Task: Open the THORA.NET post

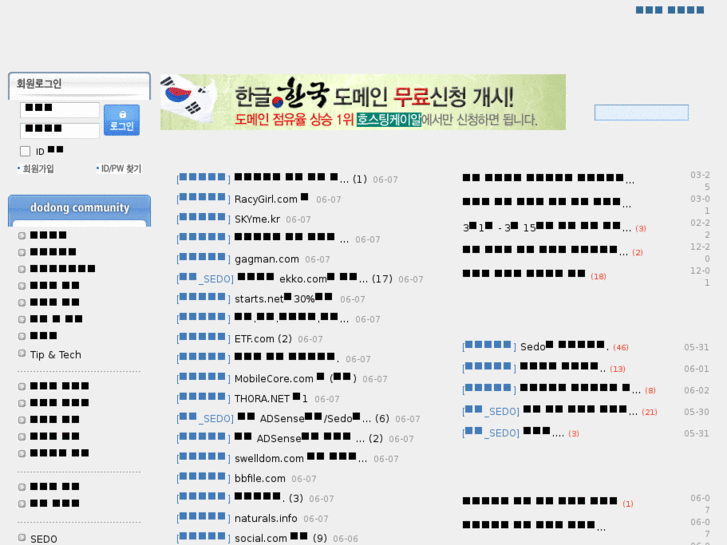Action: [271, 398]
